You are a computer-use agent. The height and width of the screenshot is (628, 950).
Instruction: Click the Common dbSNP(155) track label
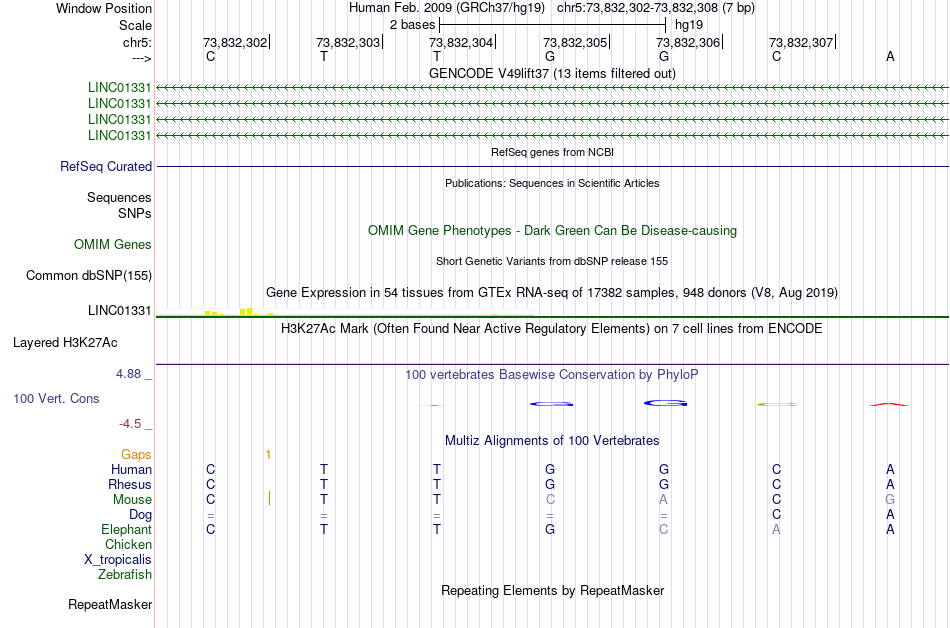coord(88,276)
